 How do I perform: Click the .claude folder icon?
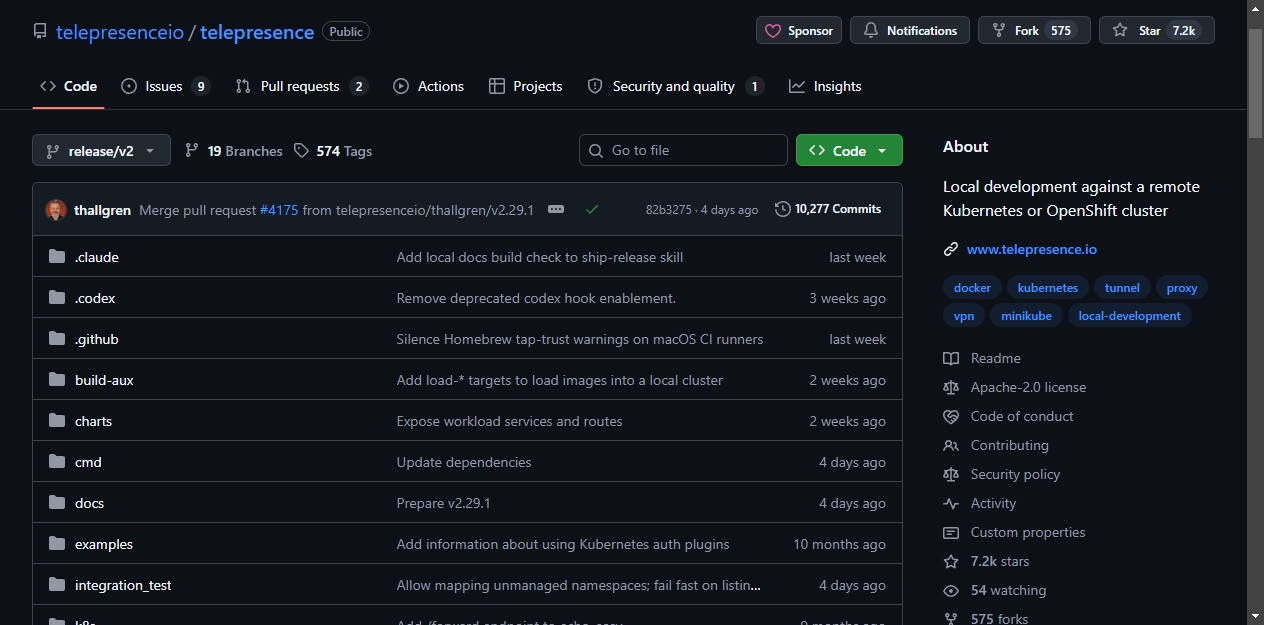point(57,257)
